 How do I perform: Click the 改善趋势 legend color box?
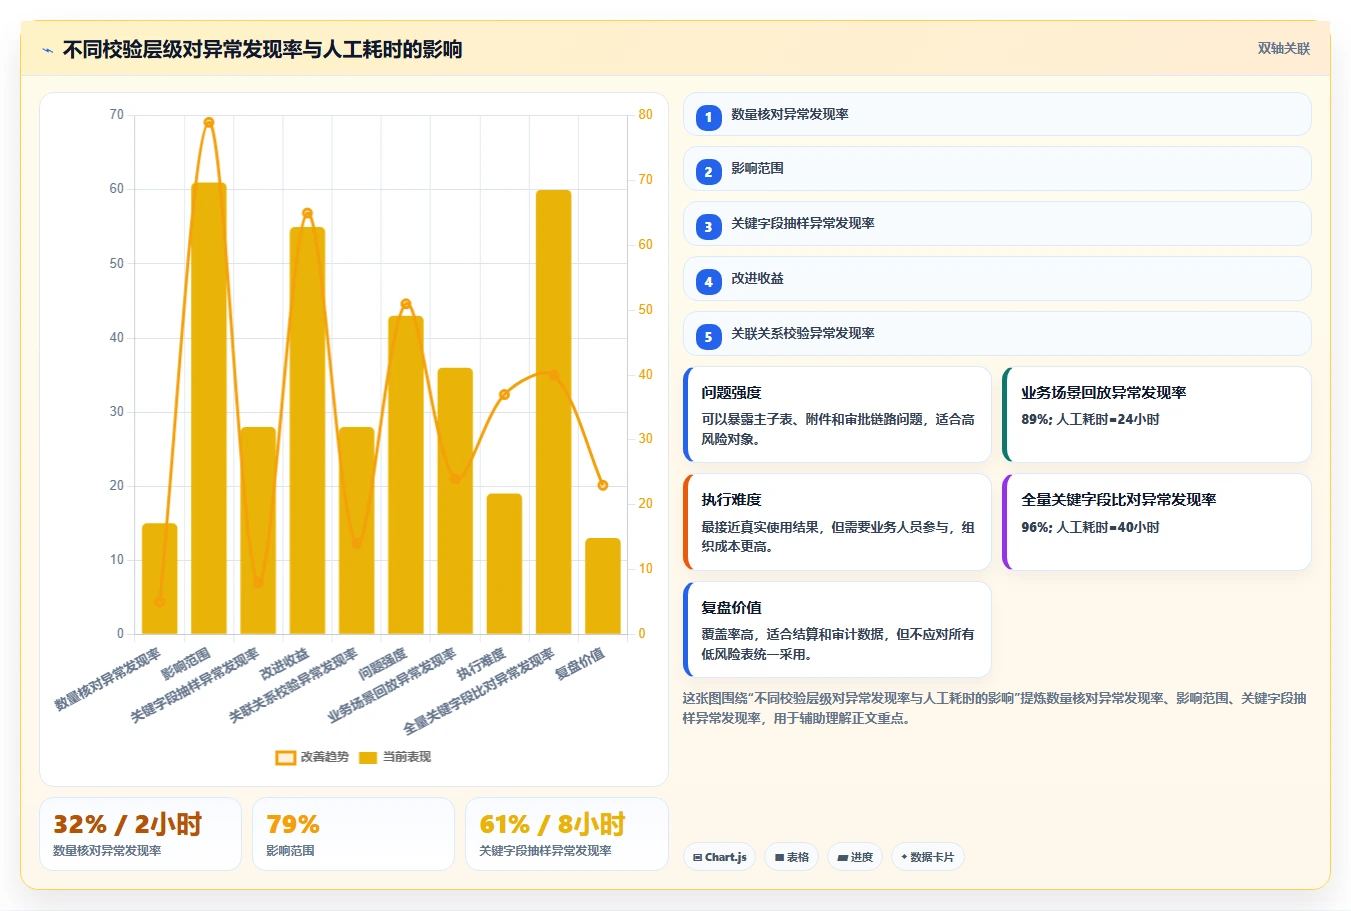[x=285, y=758]
